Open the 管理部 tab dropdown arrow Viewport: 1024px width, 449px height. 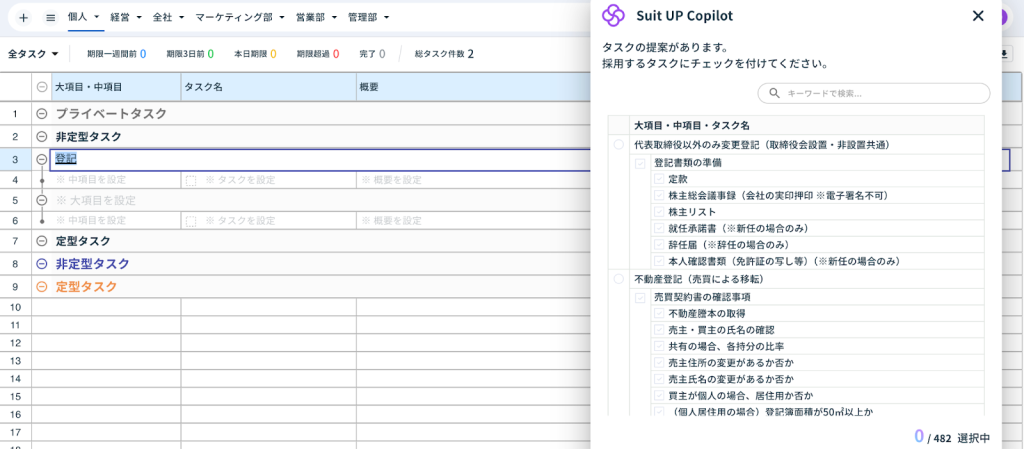(x=386, y=18)
